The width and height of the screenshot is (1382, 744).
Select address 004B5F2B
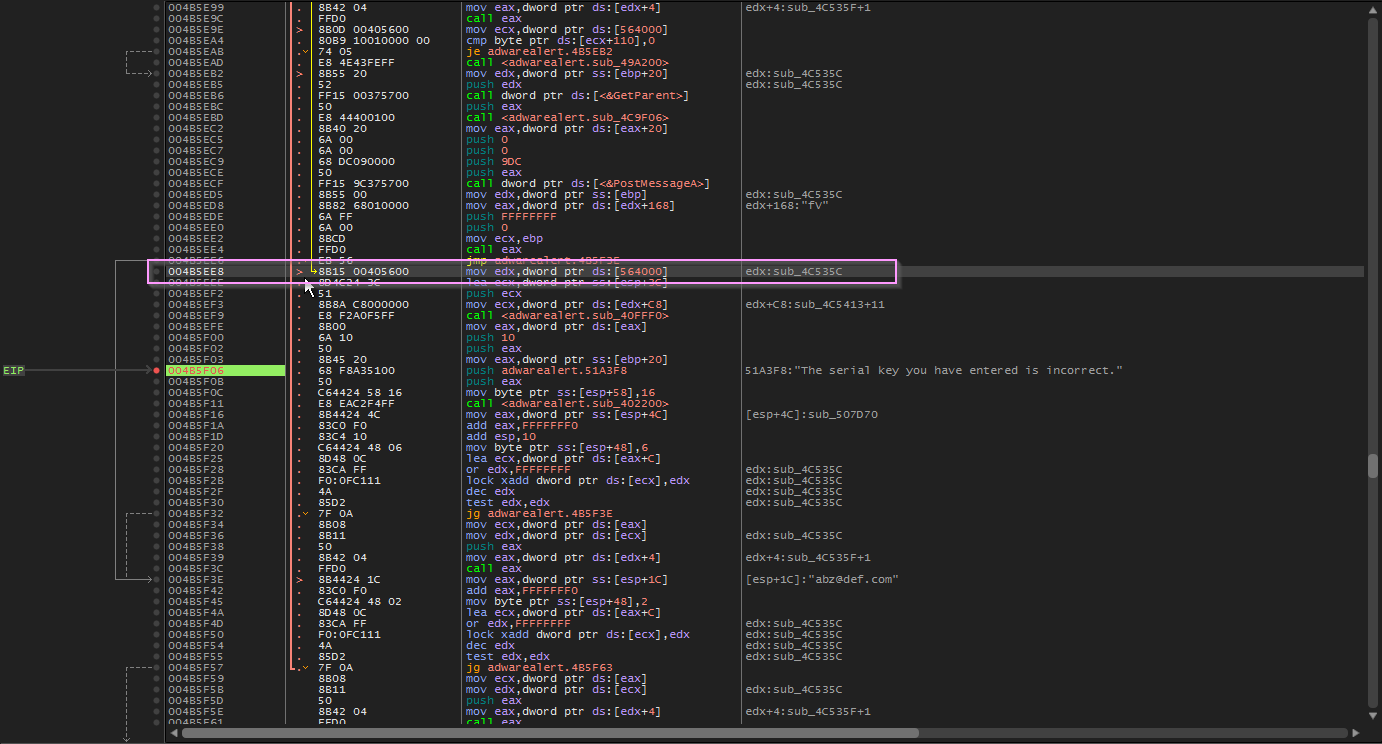pos(196,480)
